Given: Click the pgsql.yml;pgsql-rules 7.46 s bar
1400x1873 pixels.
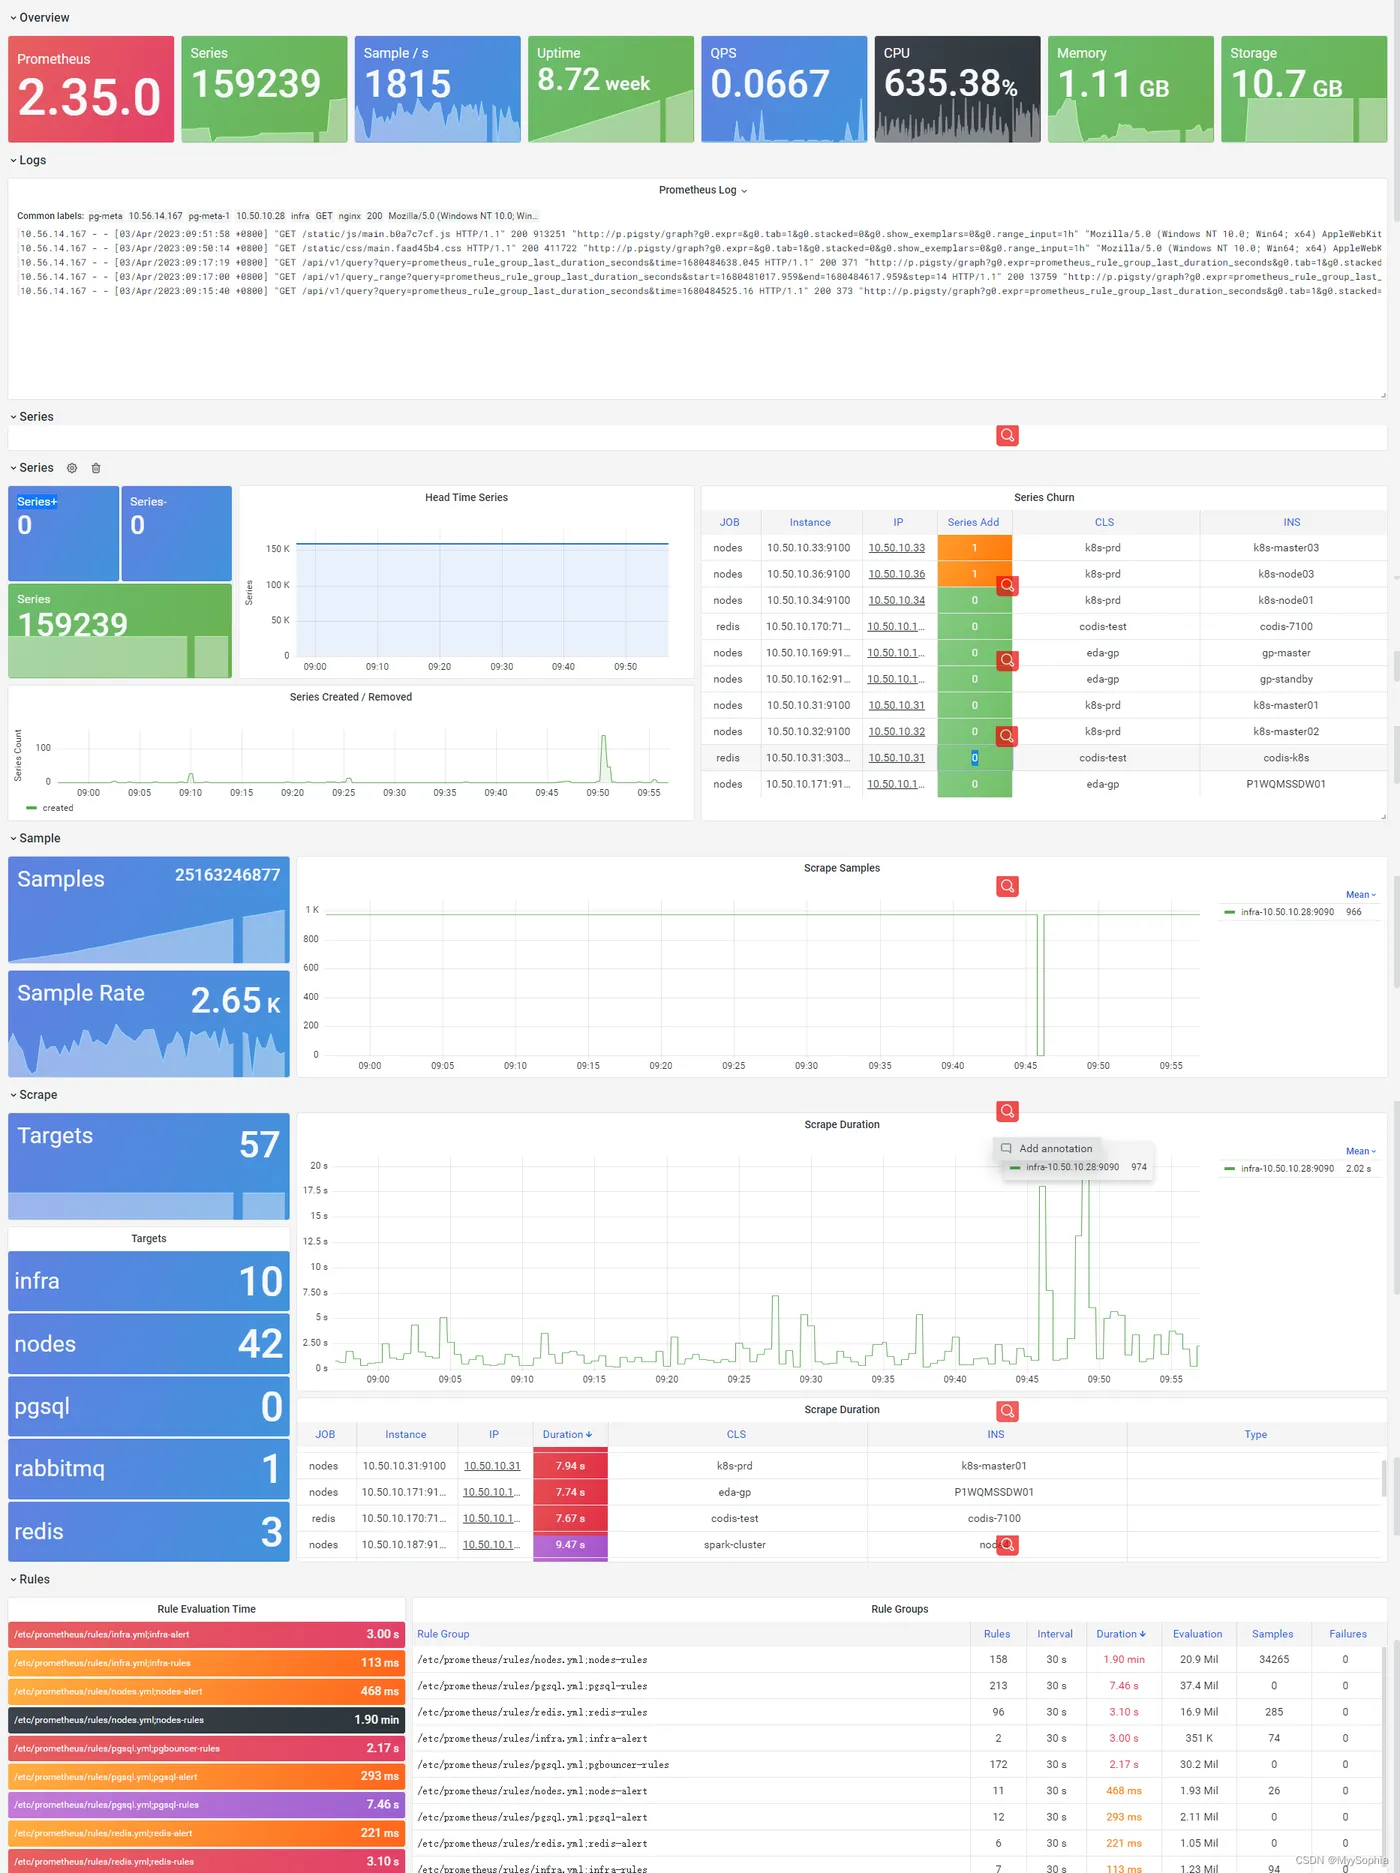Looking at the screenshot, I should click(206, 1805).
